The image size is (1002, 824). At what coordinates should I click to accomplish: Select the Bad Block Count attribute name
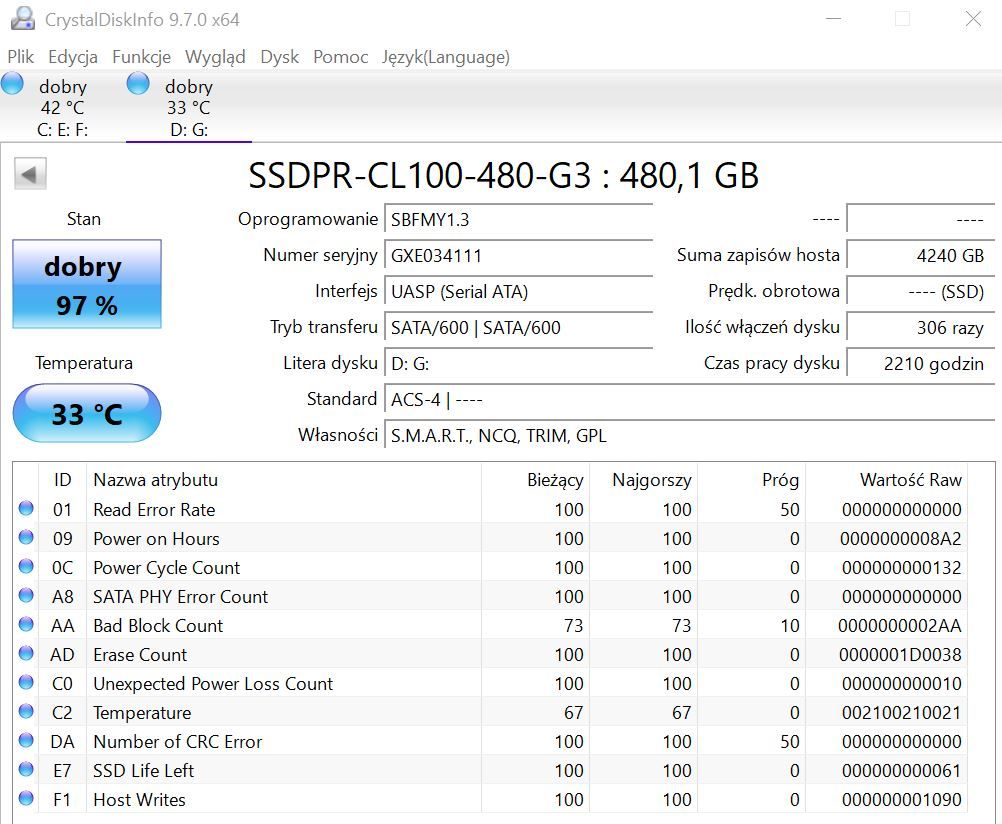click(x=158, y=625)
